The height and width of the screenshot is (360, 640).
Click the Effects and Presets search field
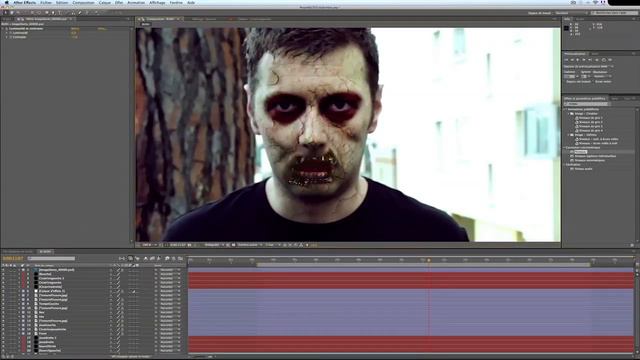[x=586, y=104]
